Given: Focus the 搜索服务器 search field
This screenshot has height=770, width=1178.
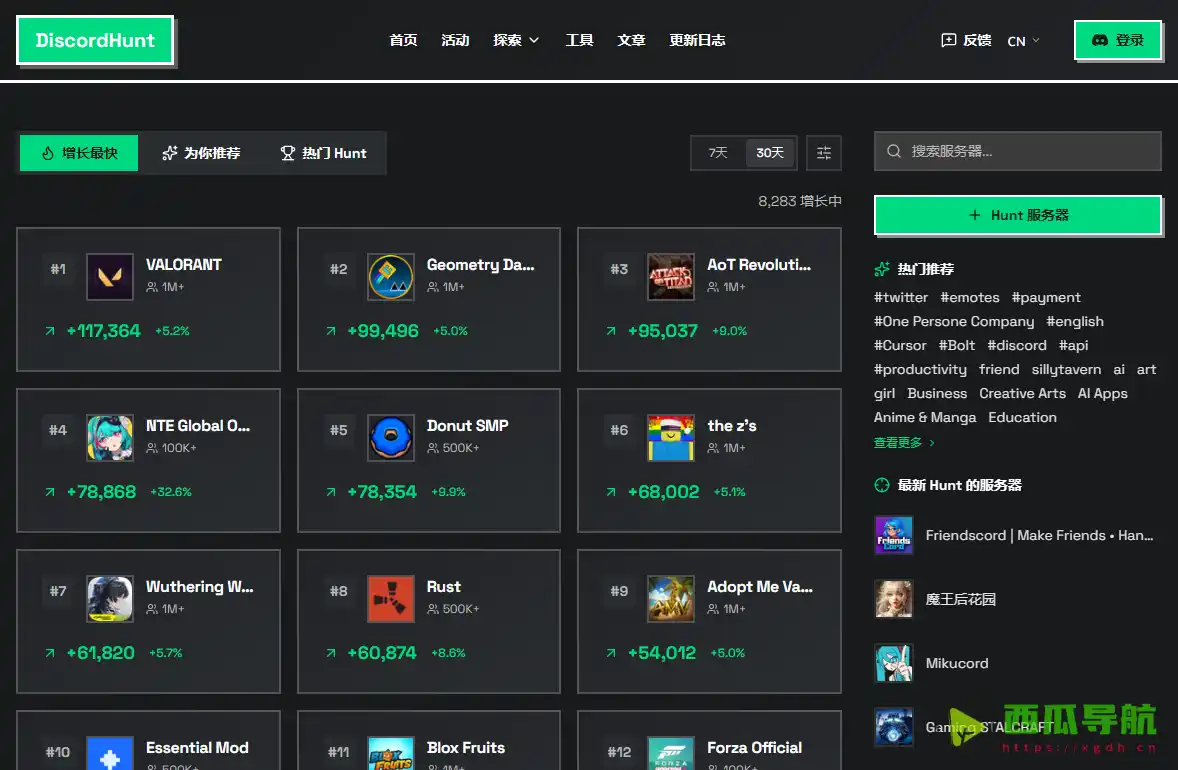Looking at the screenshot, I should click(x=1017, y=152).
